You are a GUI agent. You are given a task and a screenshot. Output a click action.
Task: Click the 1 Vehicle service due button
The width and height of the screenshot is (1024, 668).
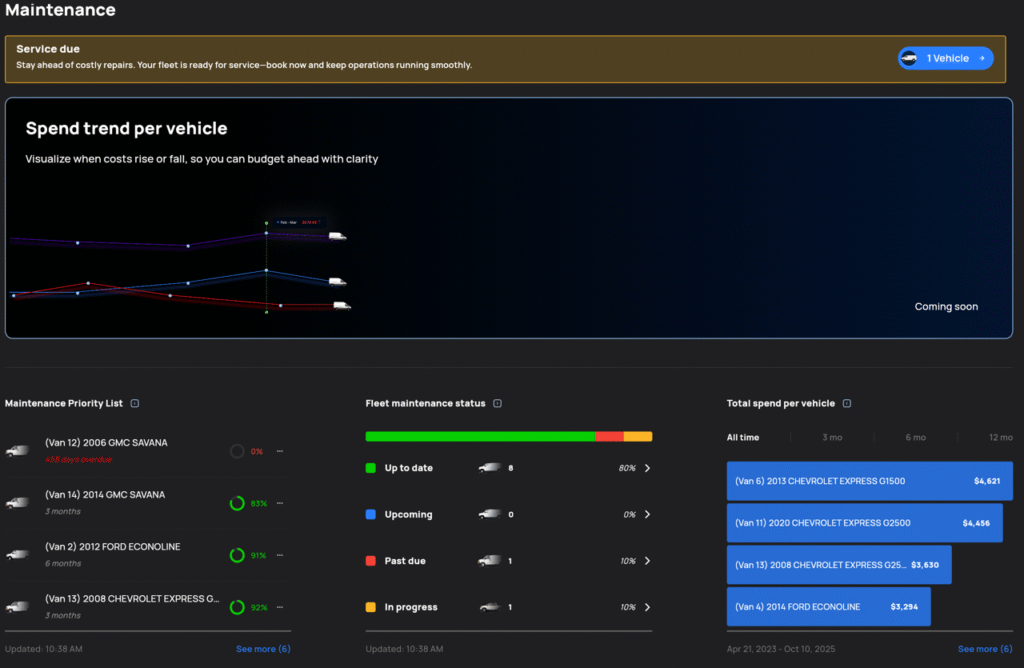pos(945,58)
